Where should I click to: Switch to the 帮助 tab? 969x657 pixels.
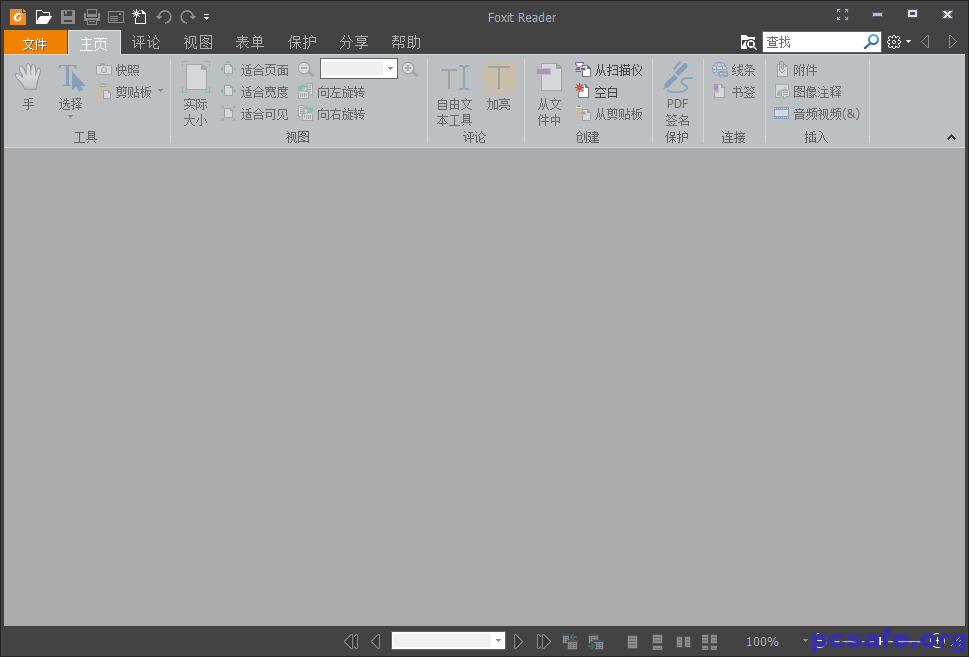pyautogui.click(x=405, y=43)
